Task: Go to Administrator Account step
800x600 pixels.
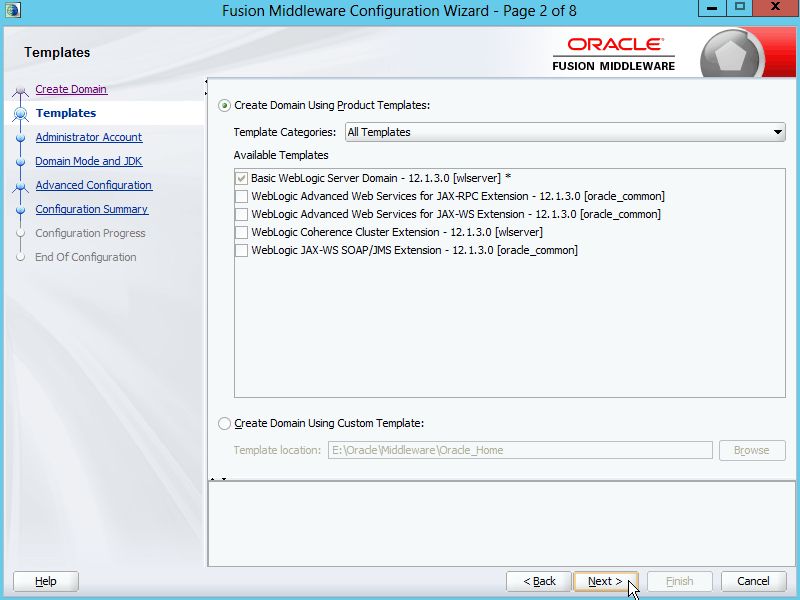Action: point(88,137)
